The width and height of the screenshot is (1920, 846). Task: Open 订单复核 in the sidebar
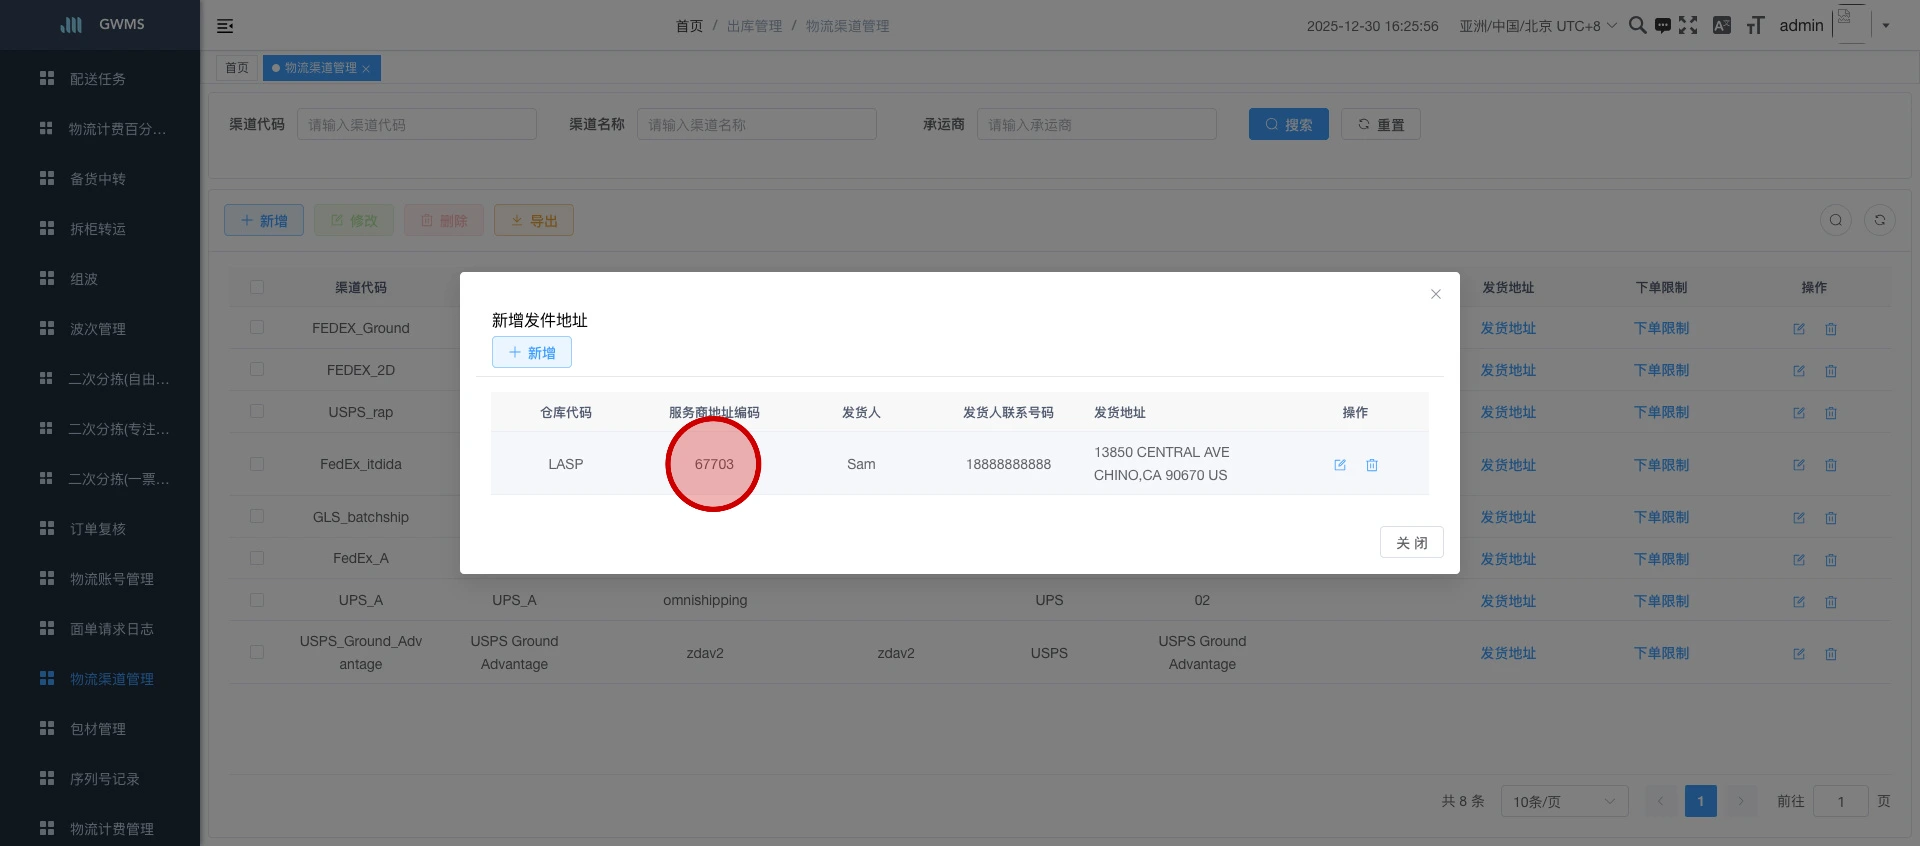click(x=100, y=529)
